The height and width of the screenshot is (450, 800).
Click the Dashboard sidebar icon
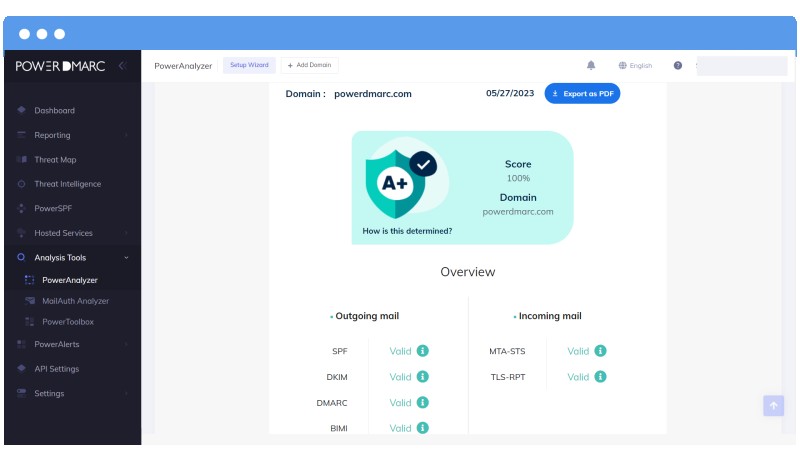21,110
